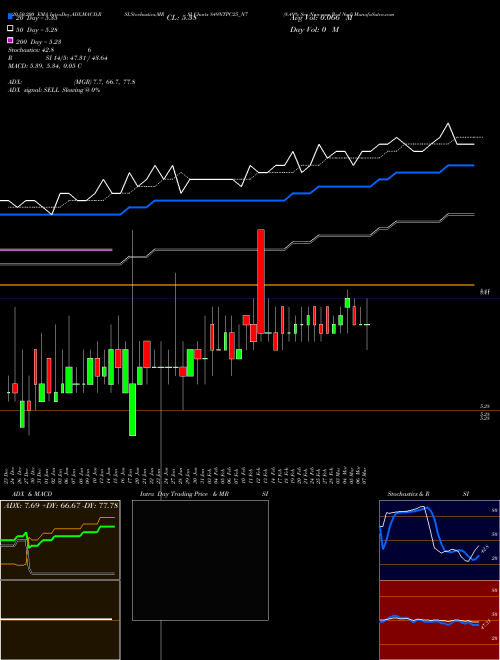This screenshot has height=660, width=500.
Task: Click the 'Stochastics & R' panel title
Action: pyautogui.click(x=409, y=494)
